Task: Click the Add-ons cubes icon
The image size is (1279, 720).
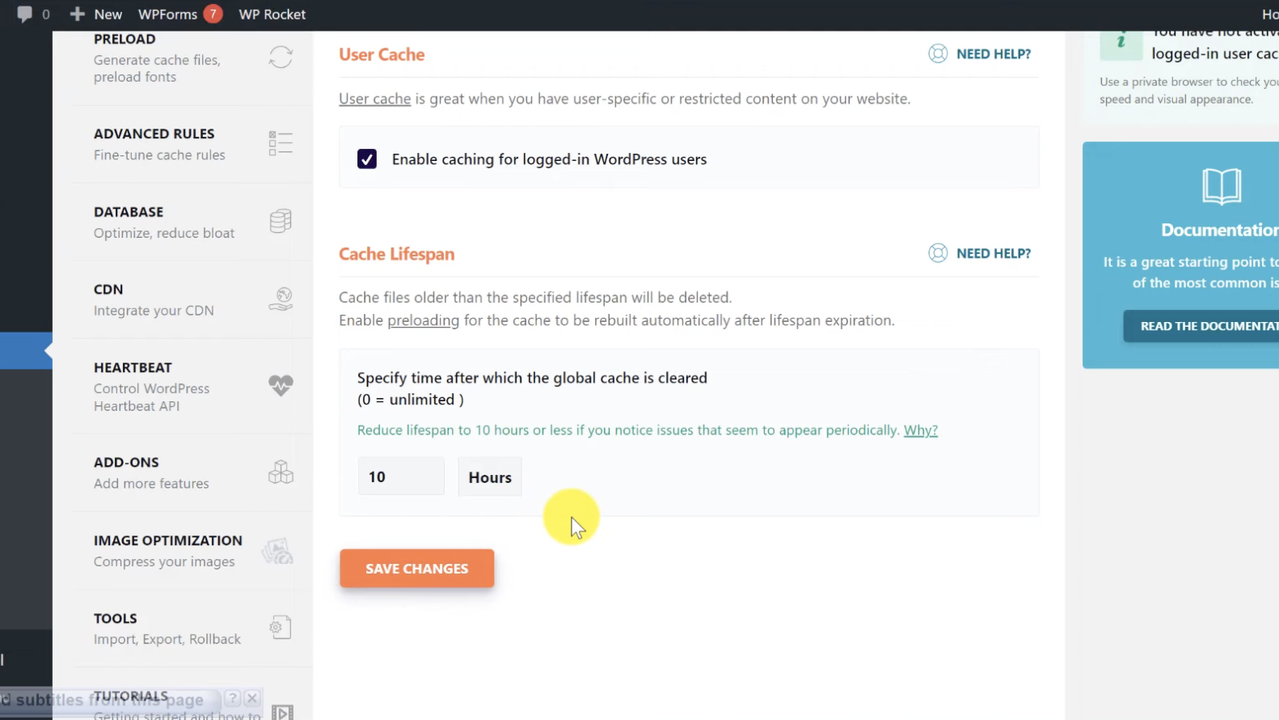Action: pyautogui.click(x=280, y=472)
